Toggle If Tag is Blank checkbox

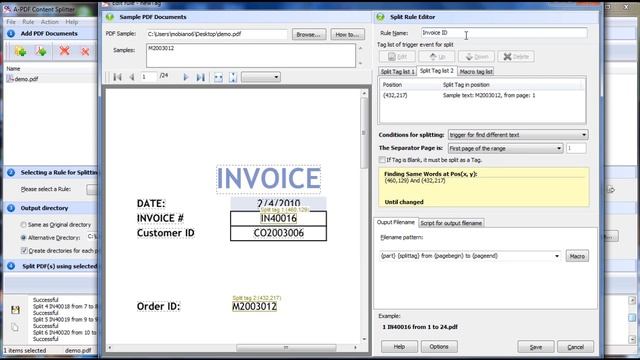(382, 160)
